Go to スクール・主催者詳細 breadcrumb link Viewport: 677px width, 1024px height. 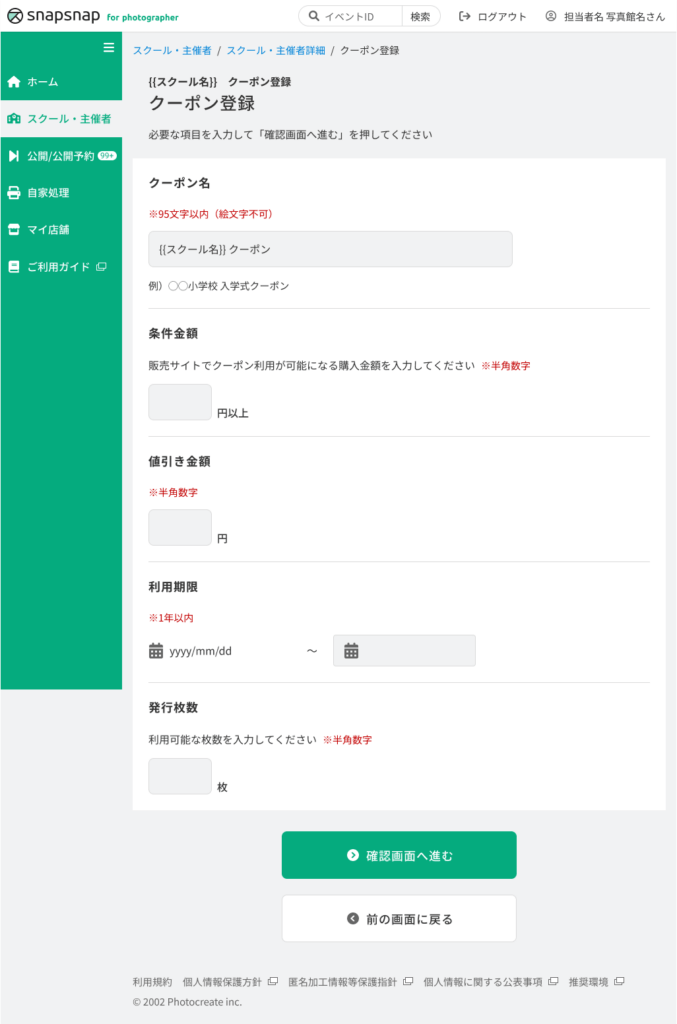(276, 50)
